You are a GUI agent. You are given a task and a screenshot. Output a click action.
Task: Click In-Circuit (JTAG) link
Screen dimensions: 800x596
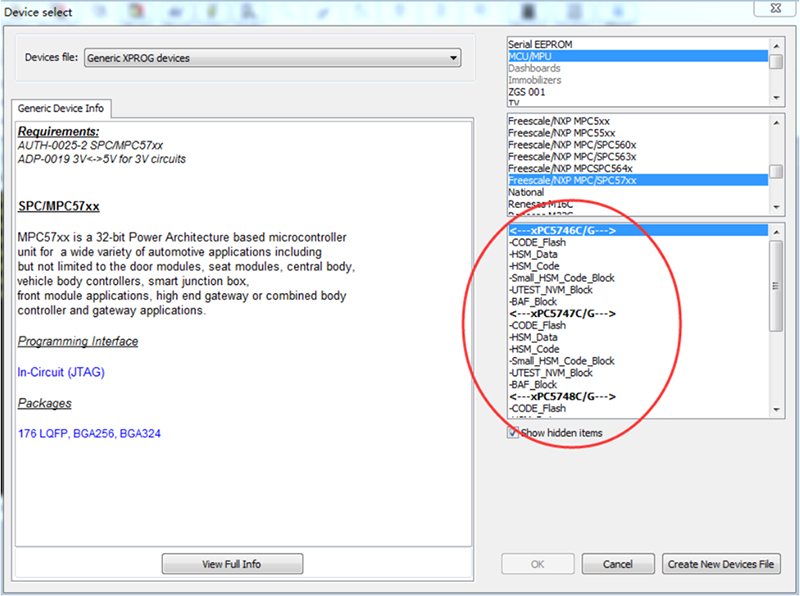[61, 372]
